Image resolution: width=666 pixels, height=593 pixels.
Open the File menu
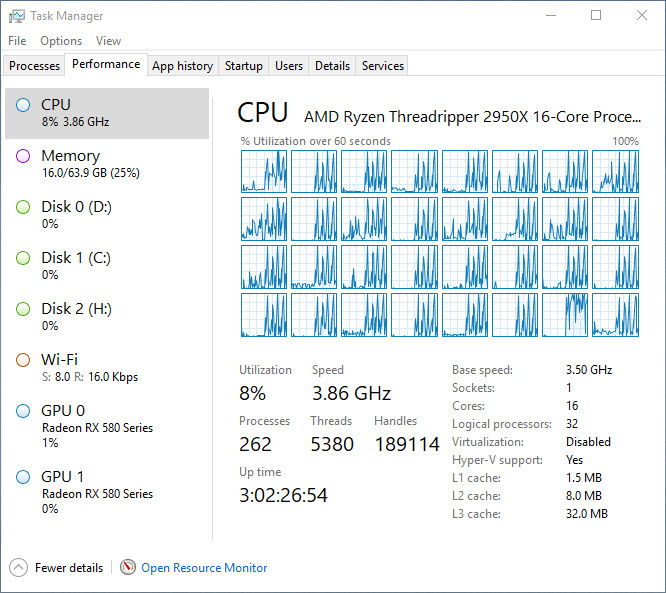point(17,41)
